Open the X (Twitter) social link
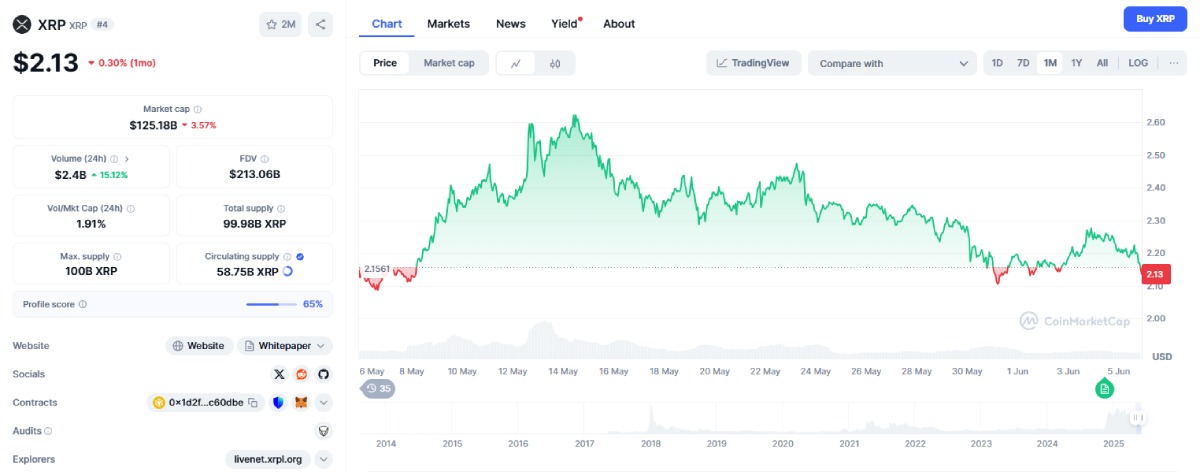This screenshot has width=1200, height=472. pyautogui.click(x=279, y=374)
